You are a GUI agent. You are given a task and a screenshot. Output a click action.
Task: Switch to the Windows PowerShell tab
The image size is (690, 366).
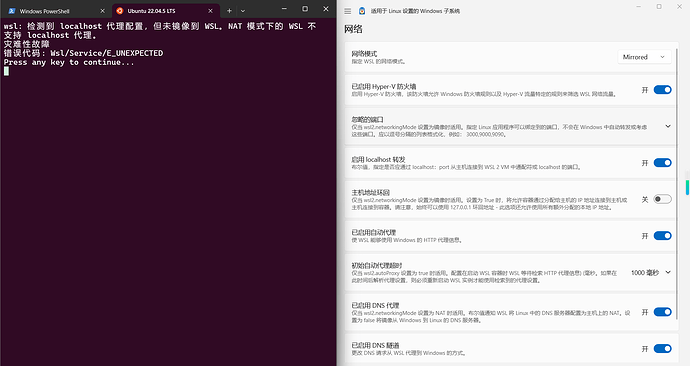click(x=56, y=11)
